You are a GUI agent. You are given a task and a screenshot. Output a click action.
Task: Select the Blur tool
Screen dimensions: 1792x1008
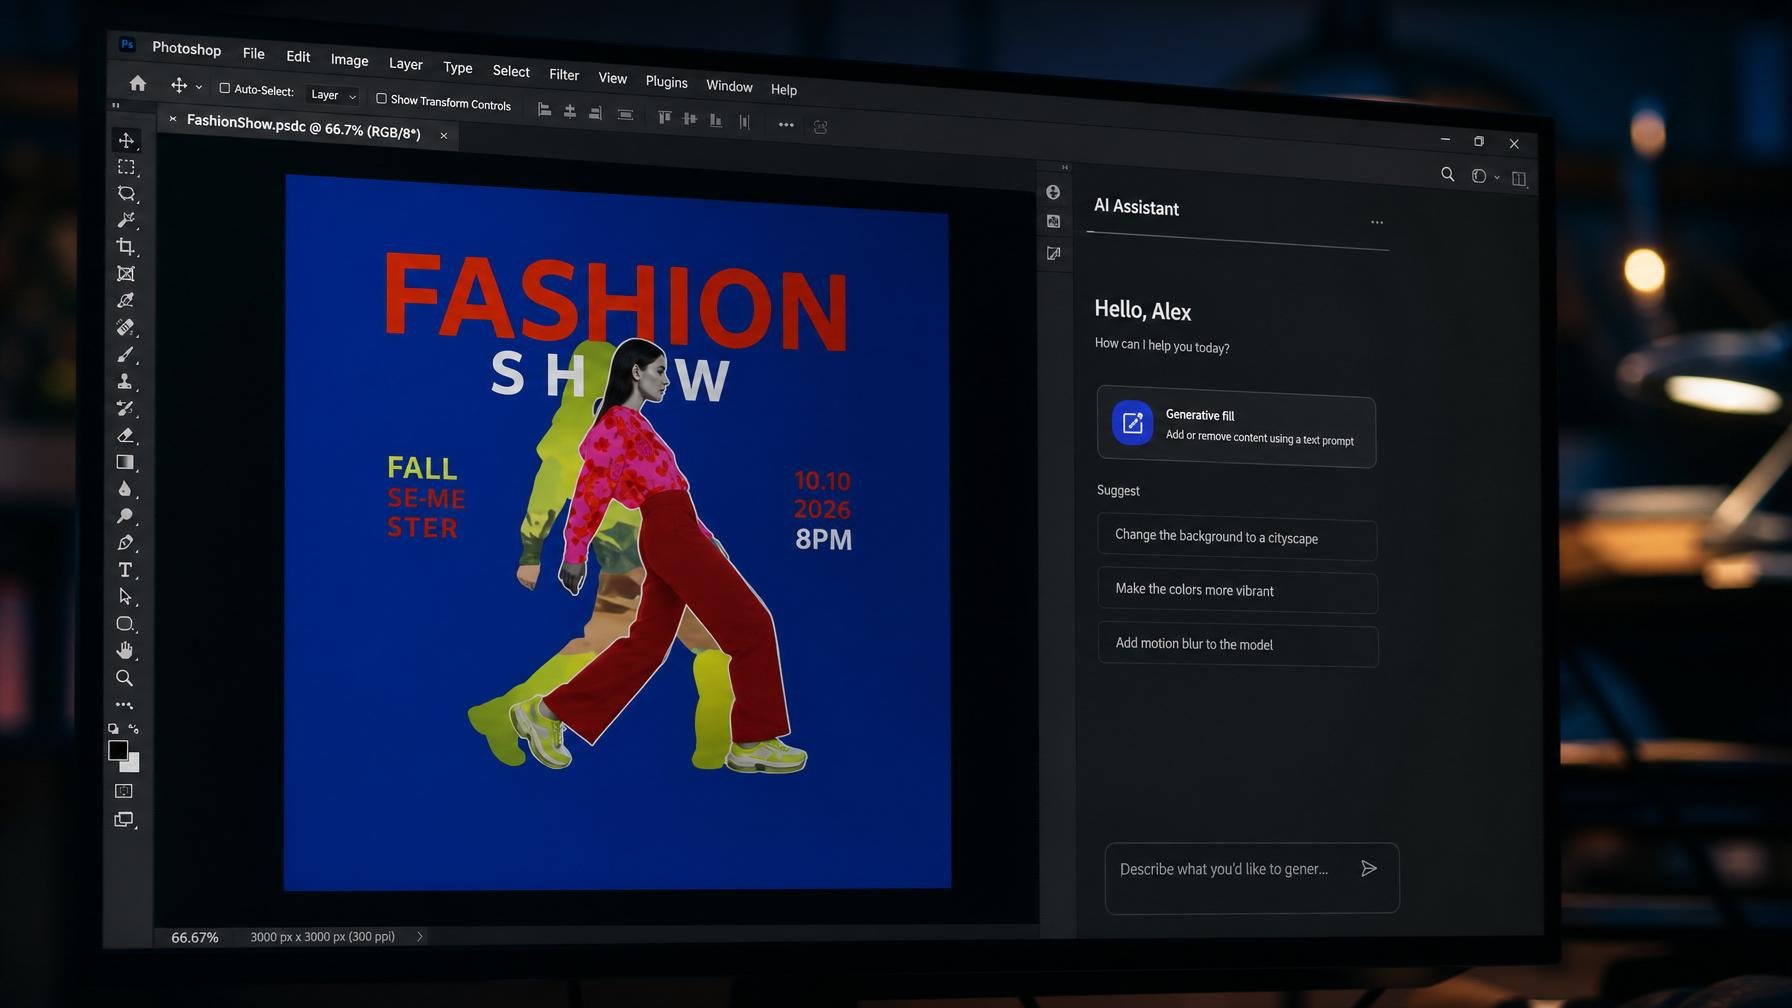tap(125, 489)
